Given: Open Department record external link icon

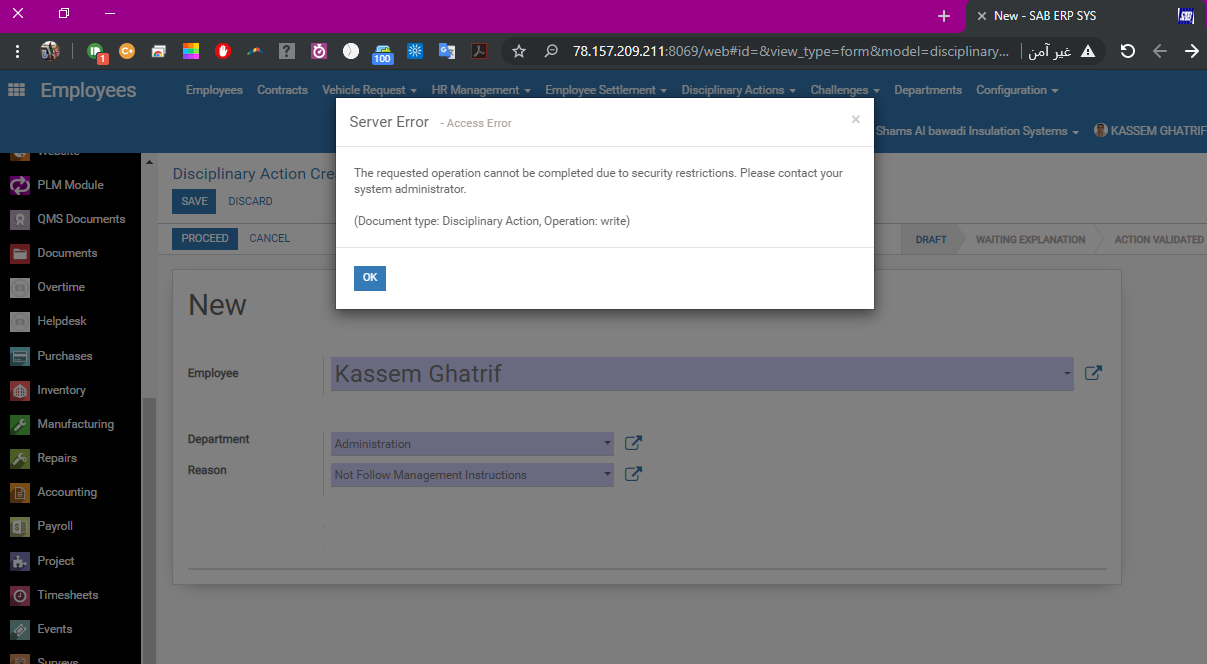Looking at the screenshot, I should 633,443.
